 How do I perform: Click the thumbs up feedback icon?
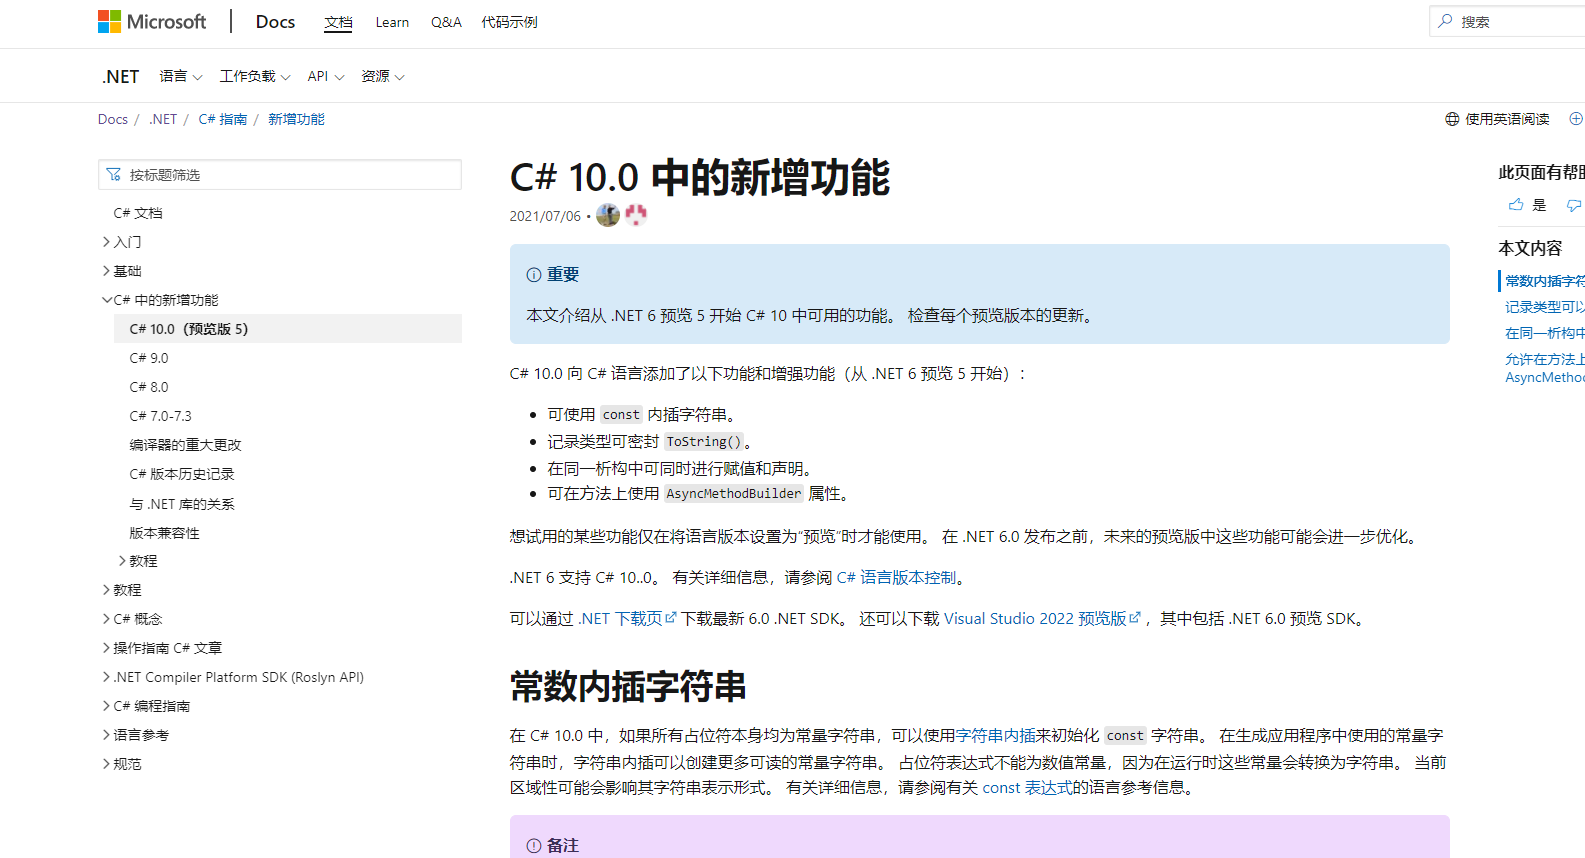tap(1516, 205)
